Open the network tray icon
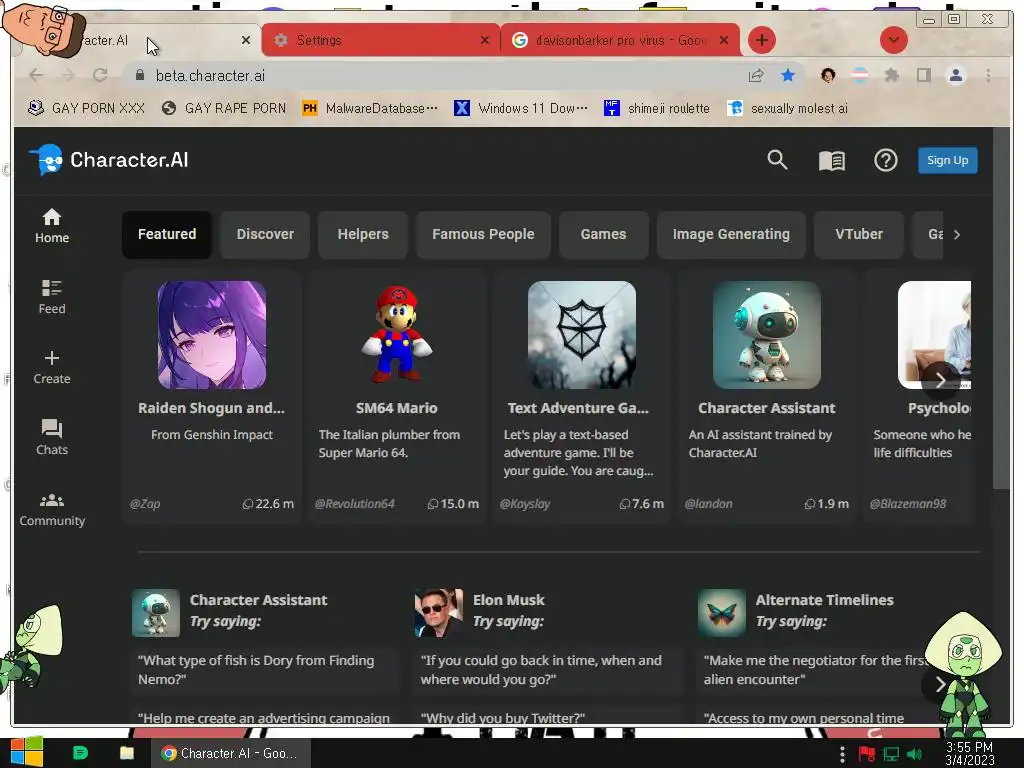1024x768 pixels. (891, 754)
